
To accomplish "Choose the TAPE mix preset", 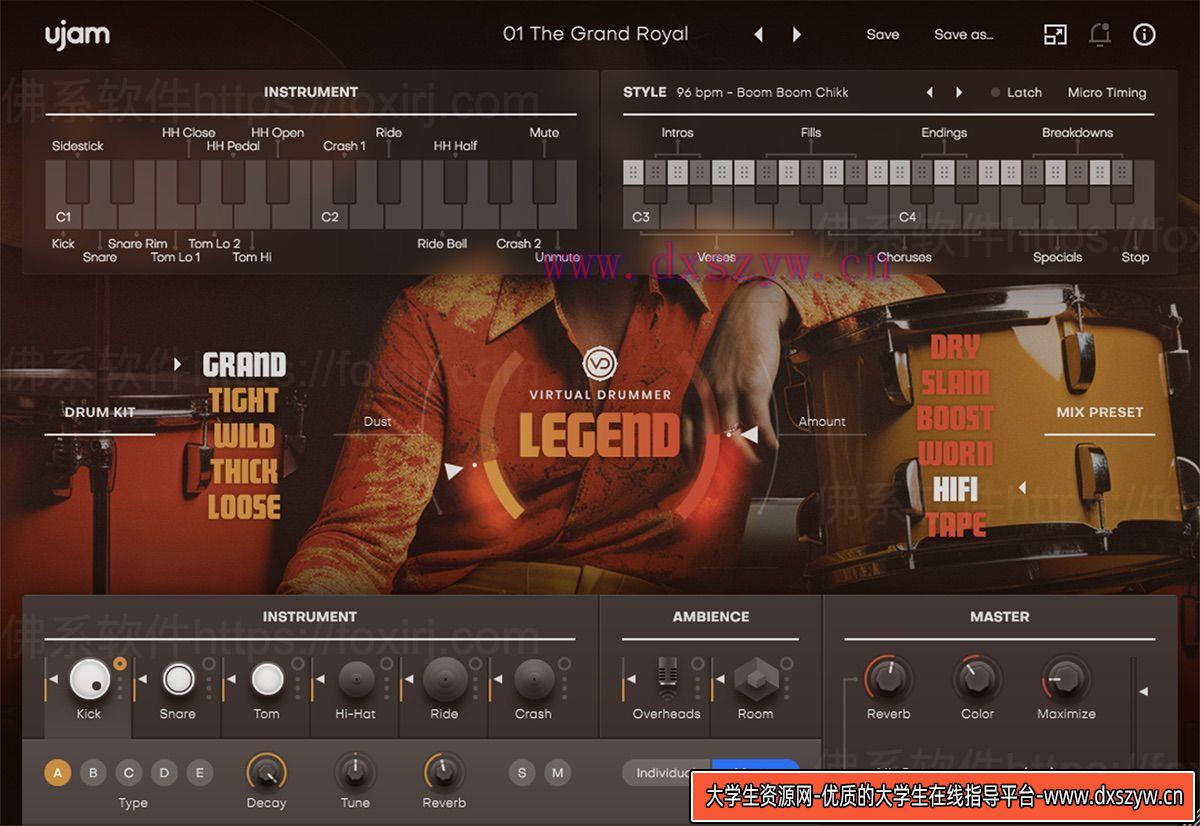I will 955,524.
